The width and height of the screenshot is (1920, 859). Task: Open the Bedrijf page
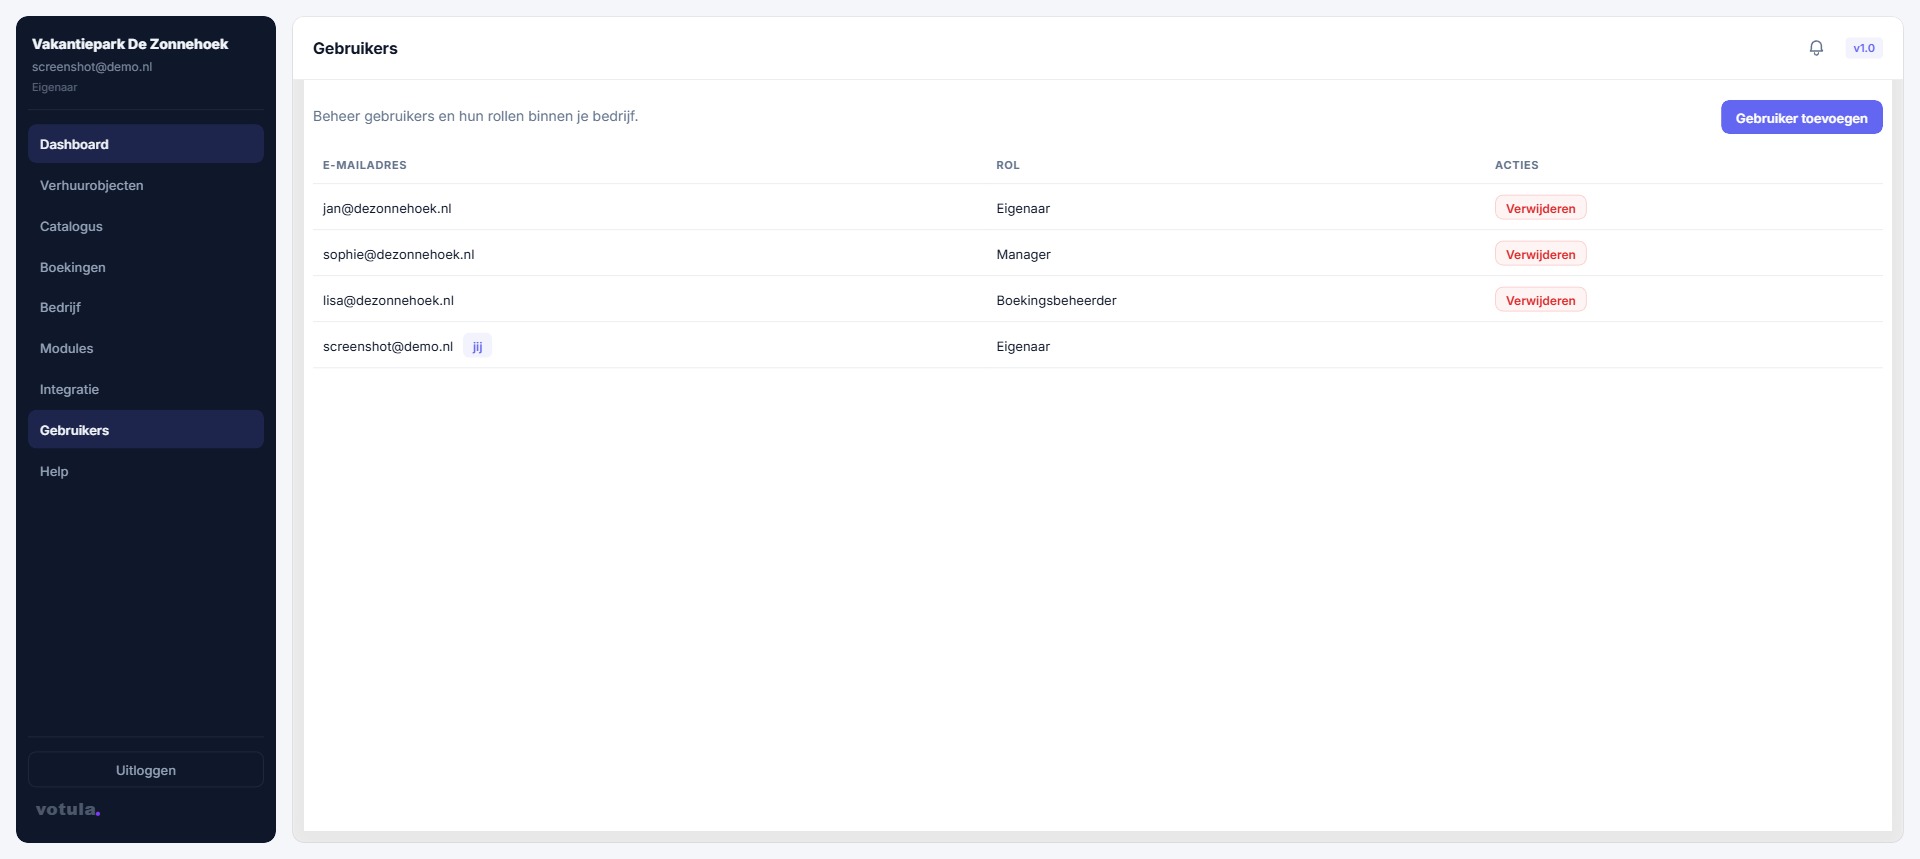coord(146,307)
